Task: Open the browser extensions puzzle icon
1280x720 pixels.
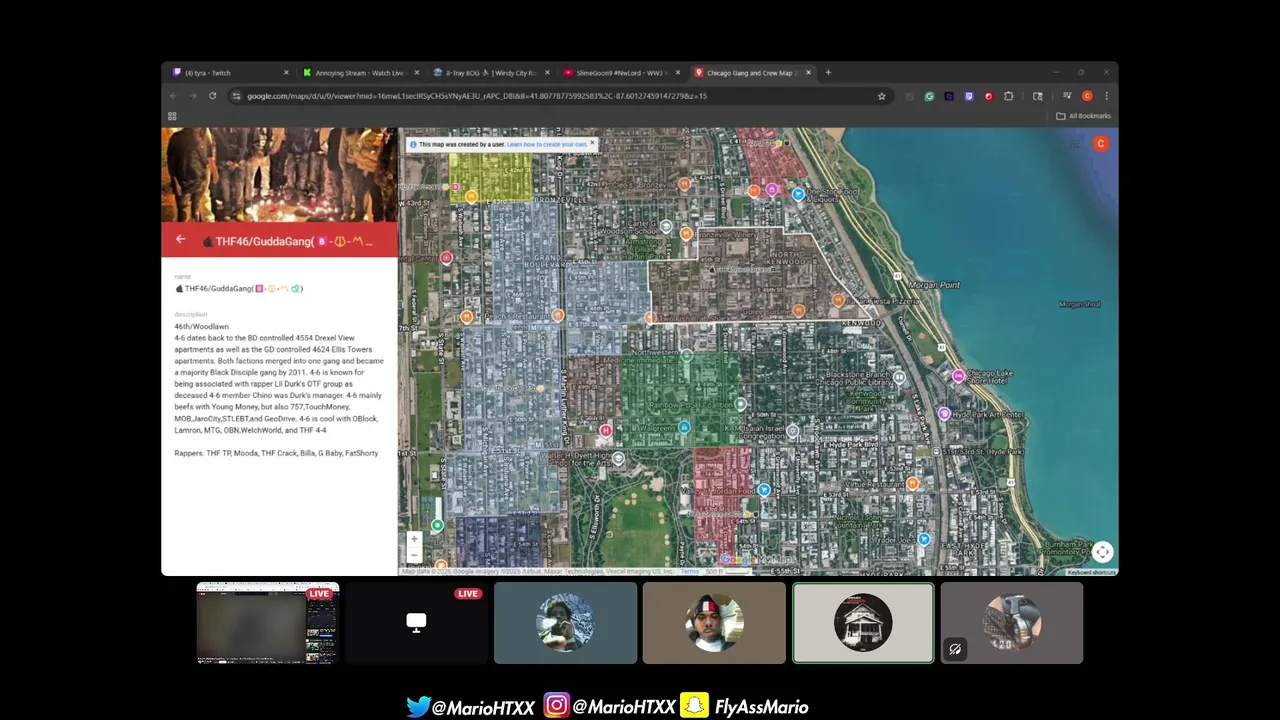Action: [x=1008, y=96]
